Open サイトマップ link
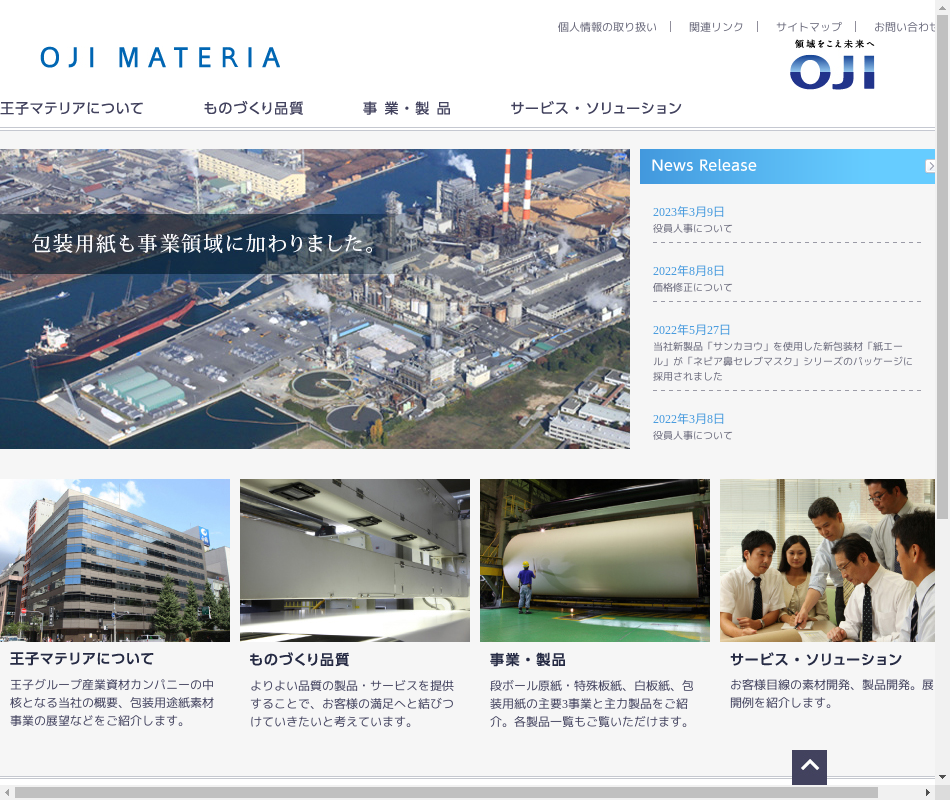 tap(809, 27)
